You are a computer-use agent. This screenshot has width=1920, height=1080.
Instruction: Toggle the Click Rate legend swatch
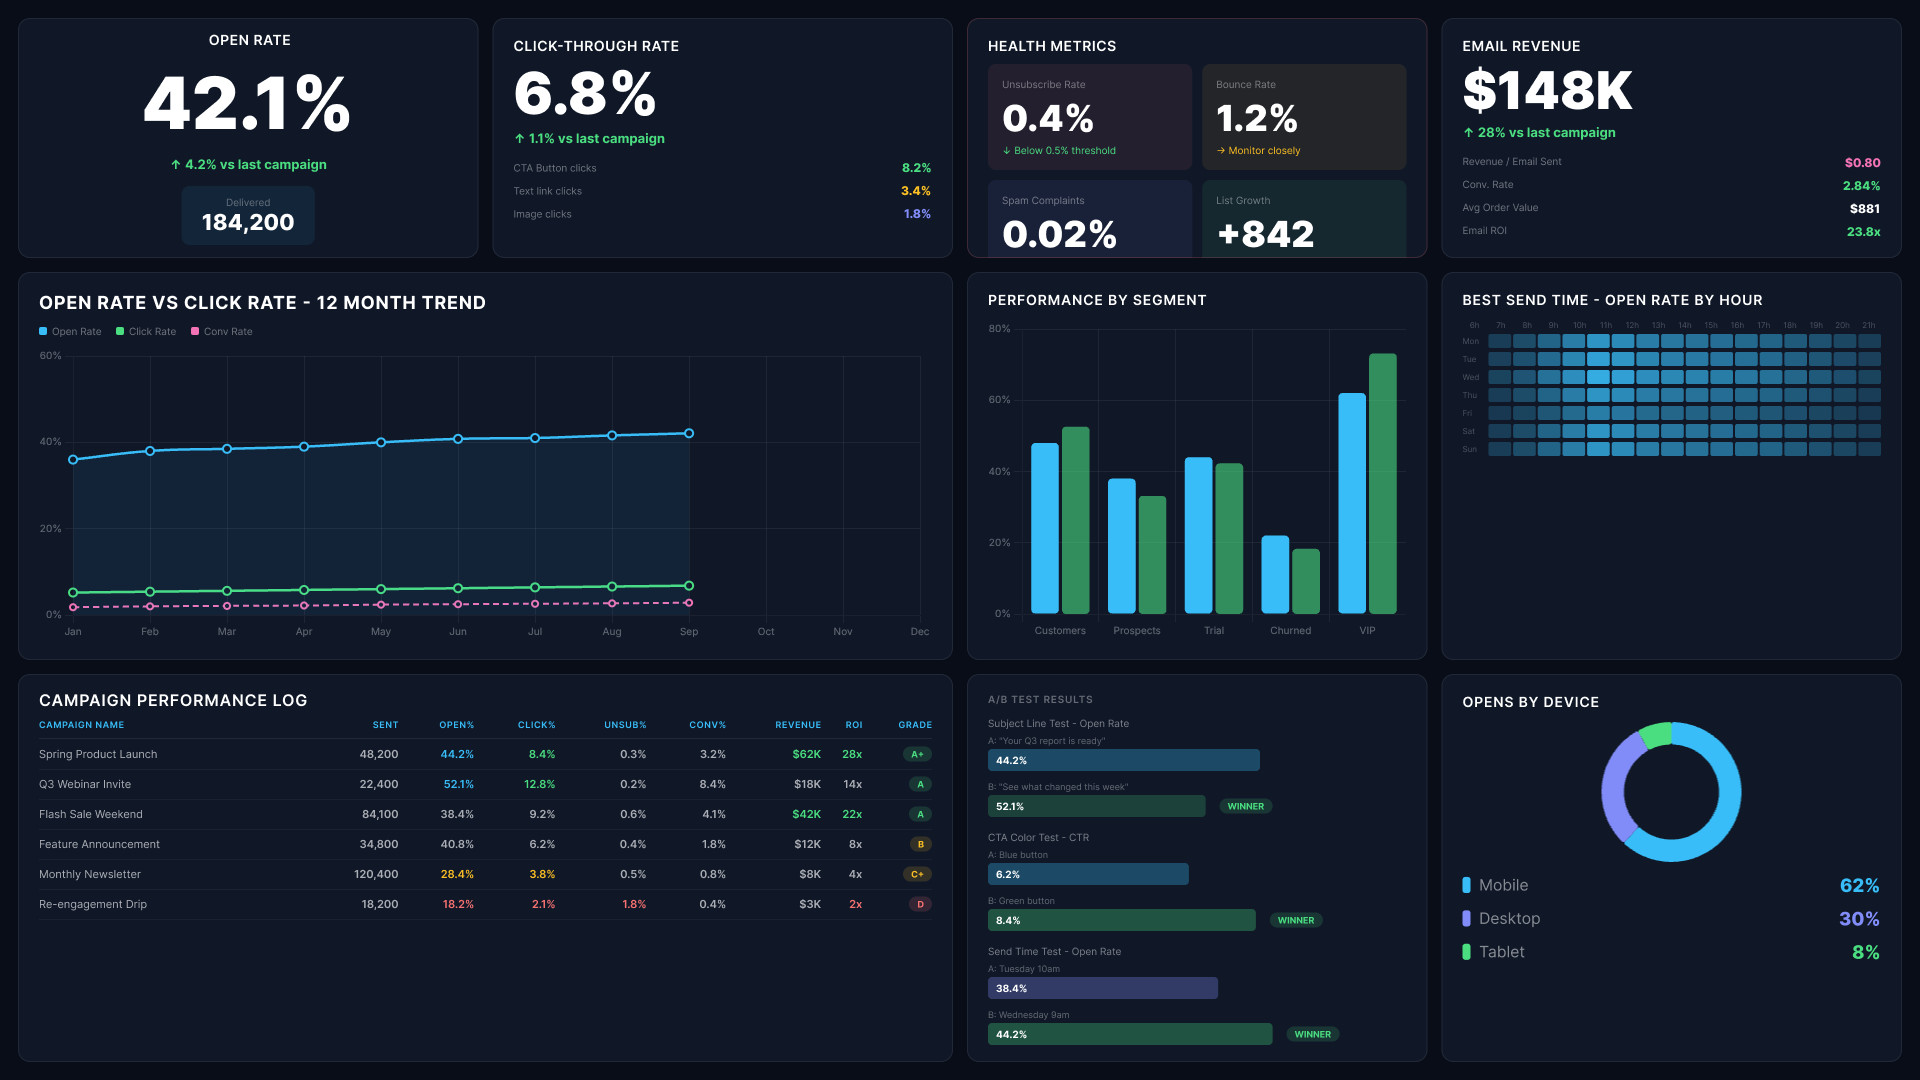tap(120, 331)
